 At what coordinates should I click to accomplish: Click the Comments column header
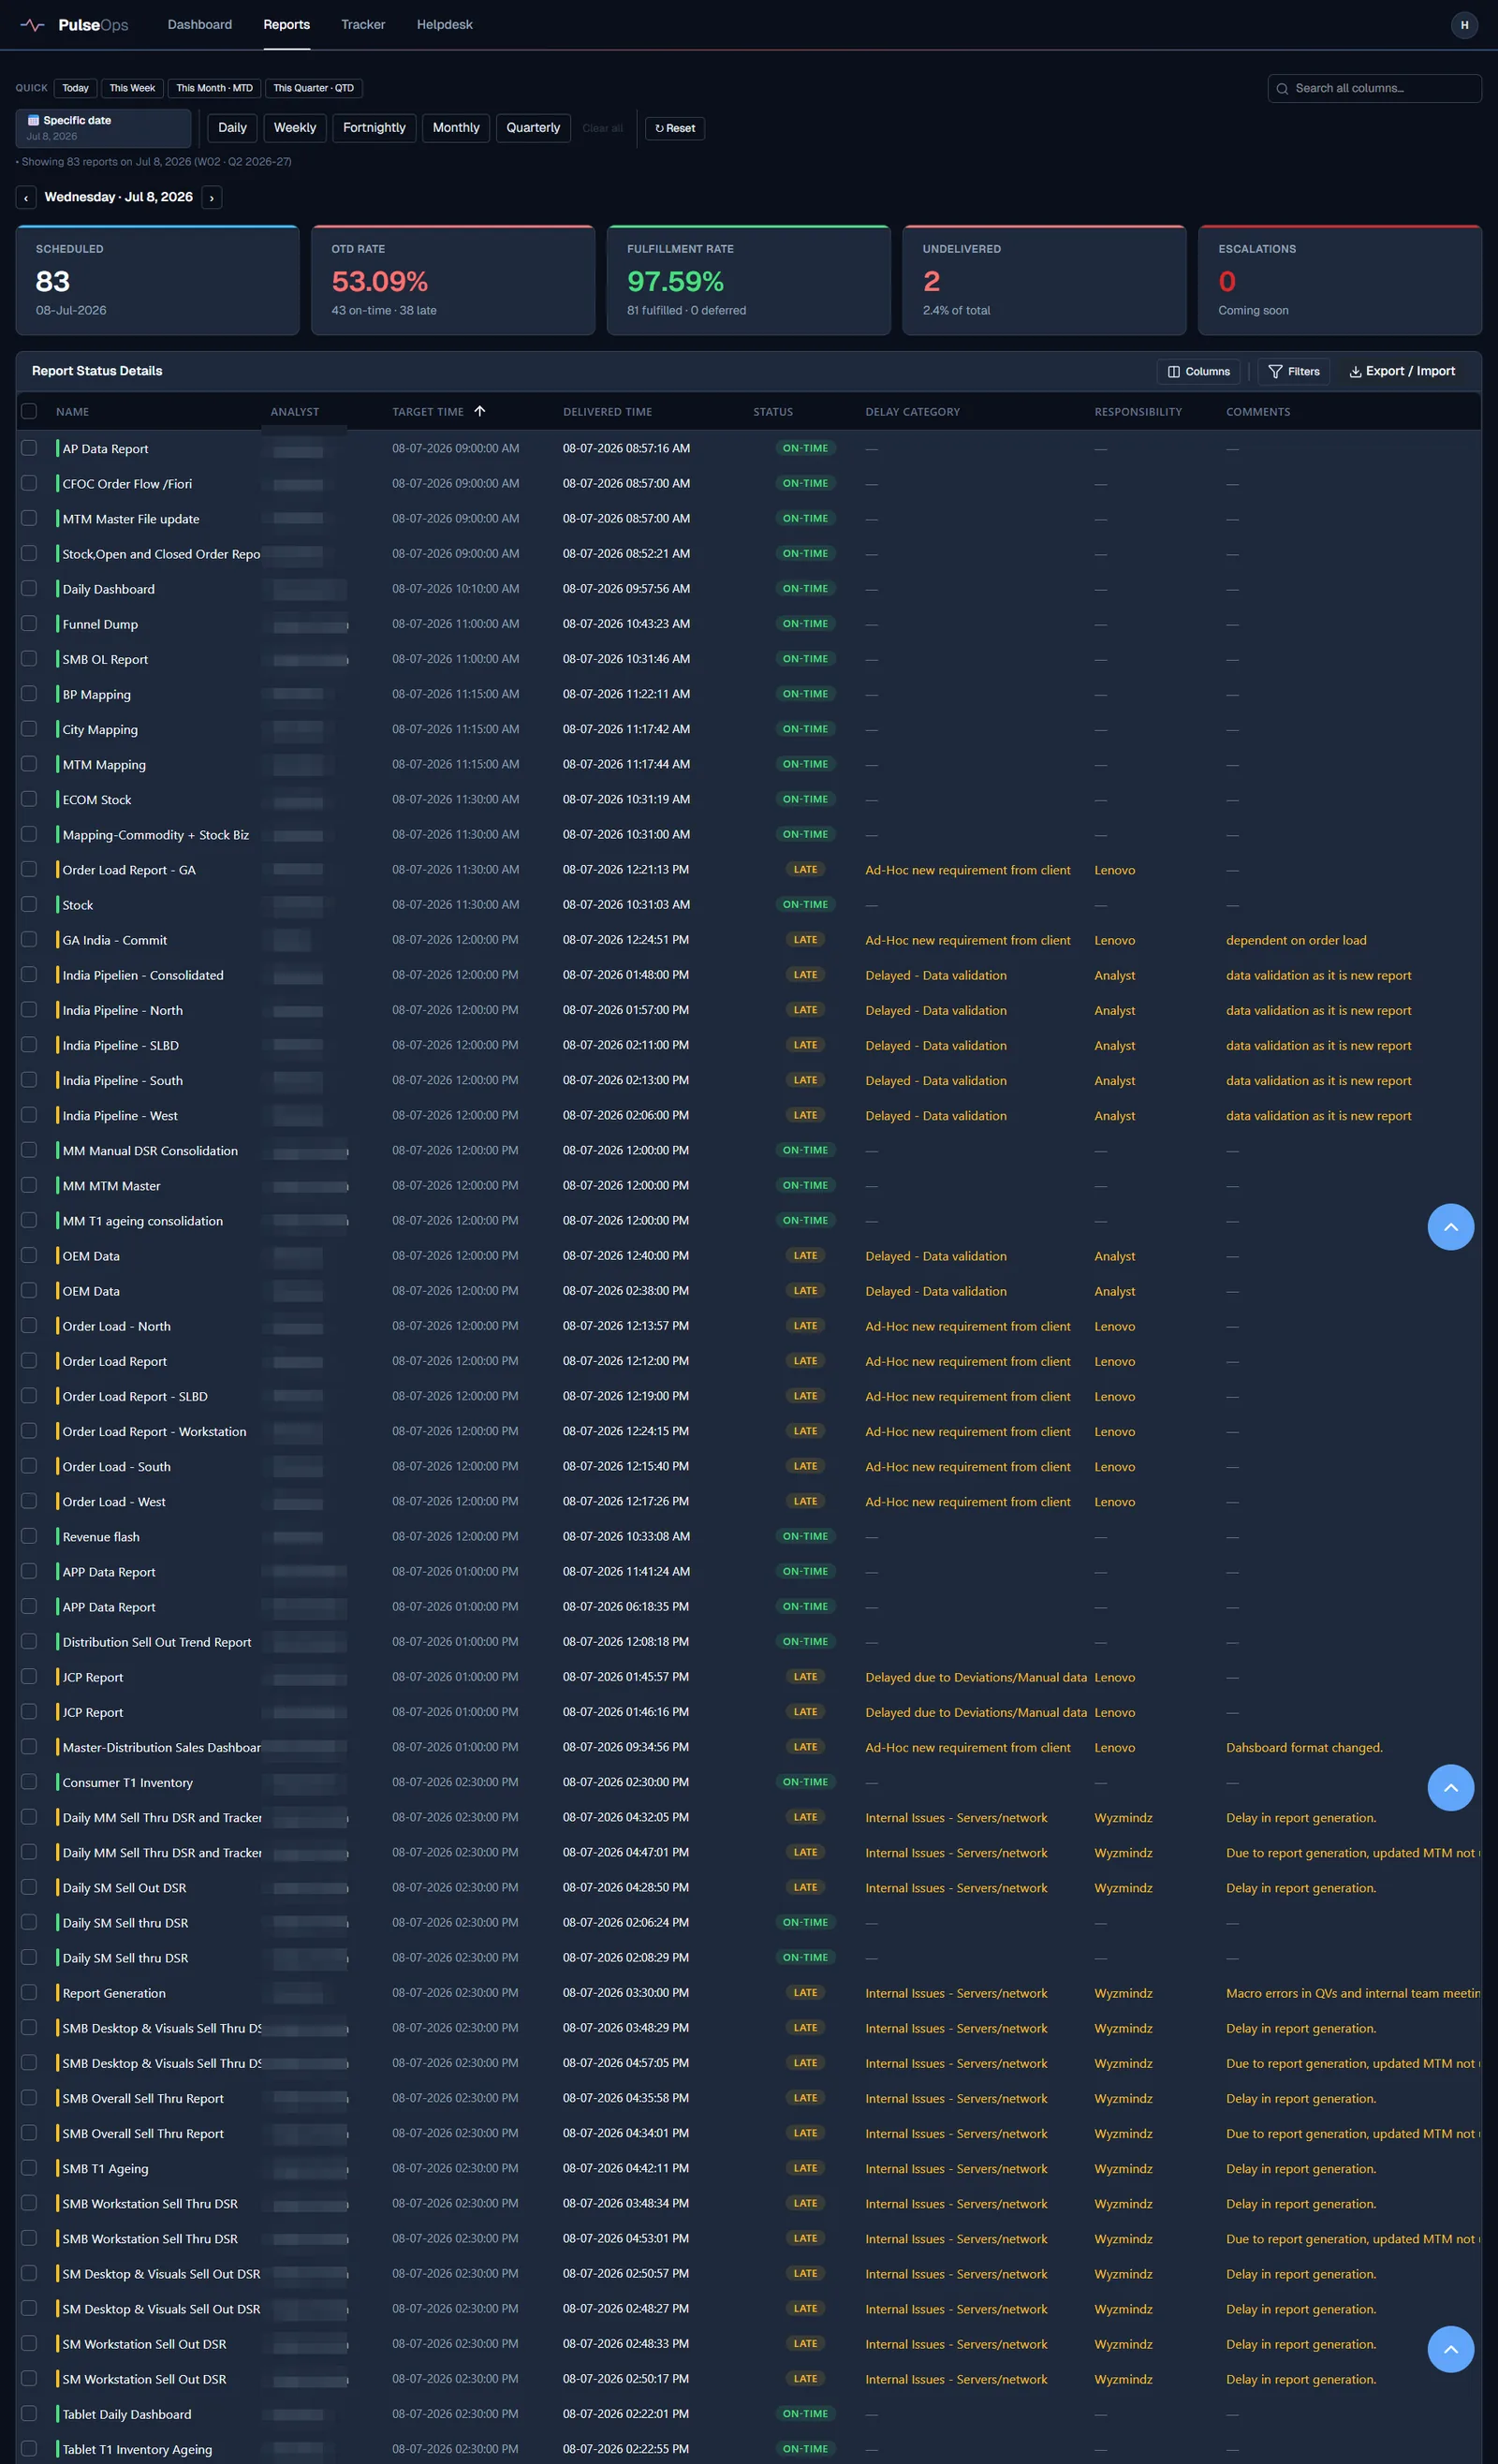coord(1258,412)
